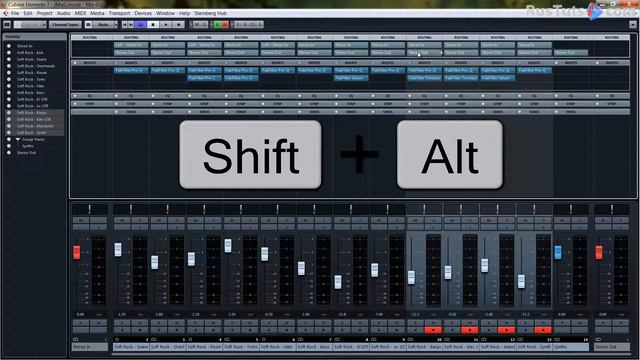Screen dimensions: 640x360
Task: Click the red Write automation toolbar button
Action: (x=225, y=25)
